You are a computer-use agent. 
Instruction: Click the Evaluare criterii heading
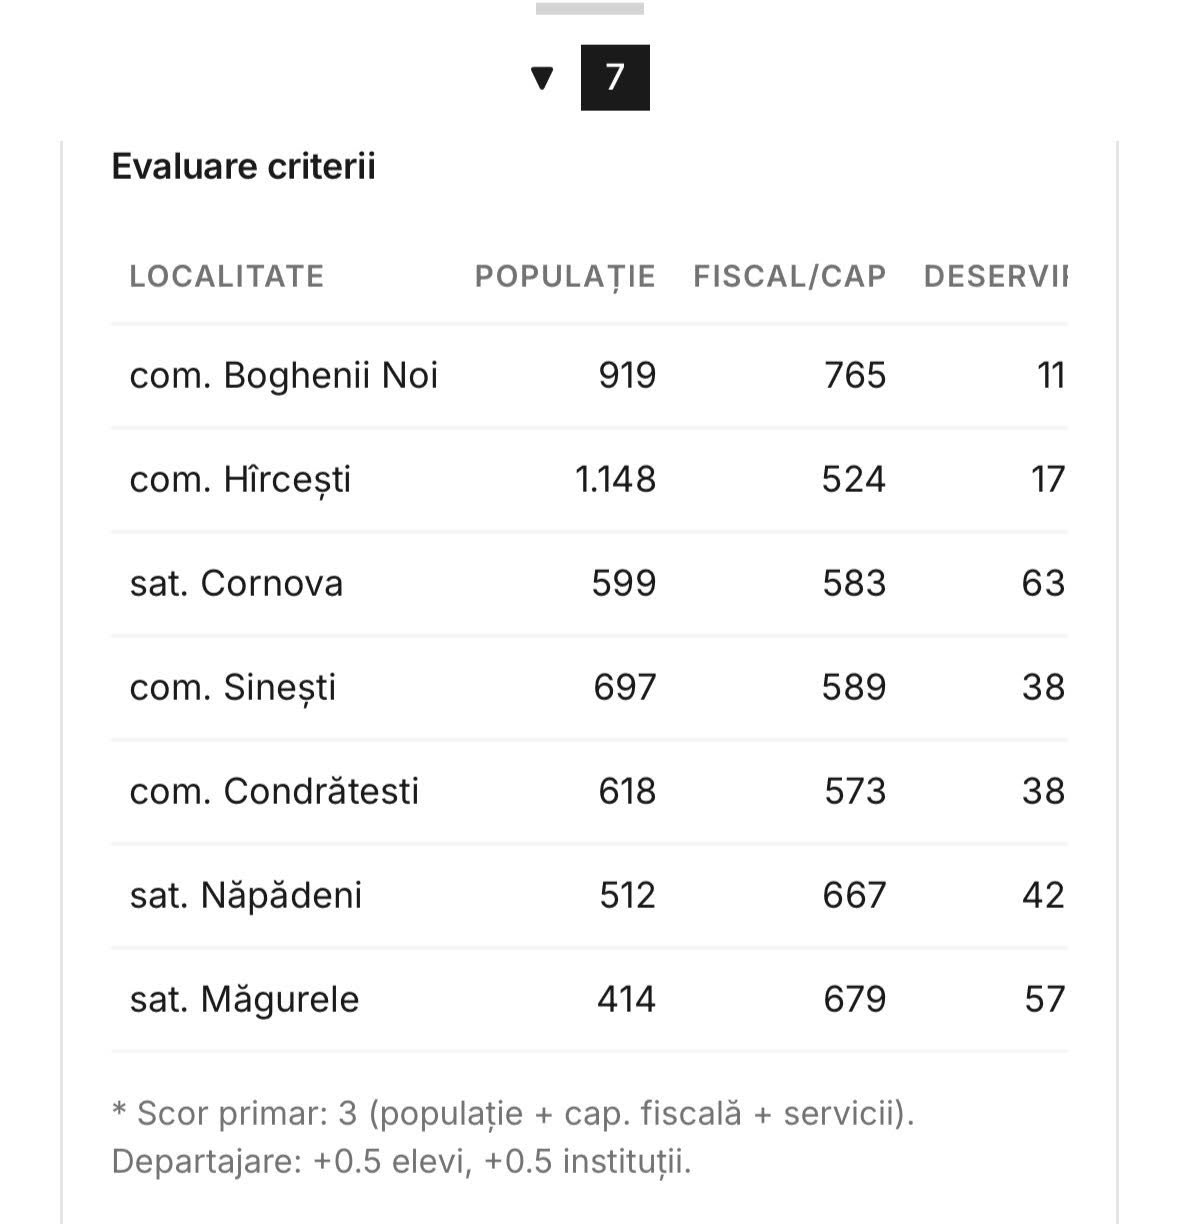point(243,166)
